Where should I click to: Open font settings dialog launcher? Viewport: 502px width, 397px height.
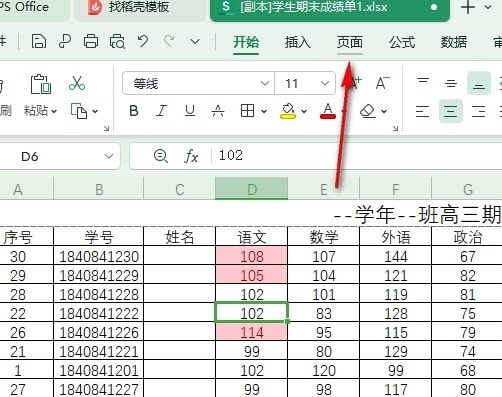(395, 128)
